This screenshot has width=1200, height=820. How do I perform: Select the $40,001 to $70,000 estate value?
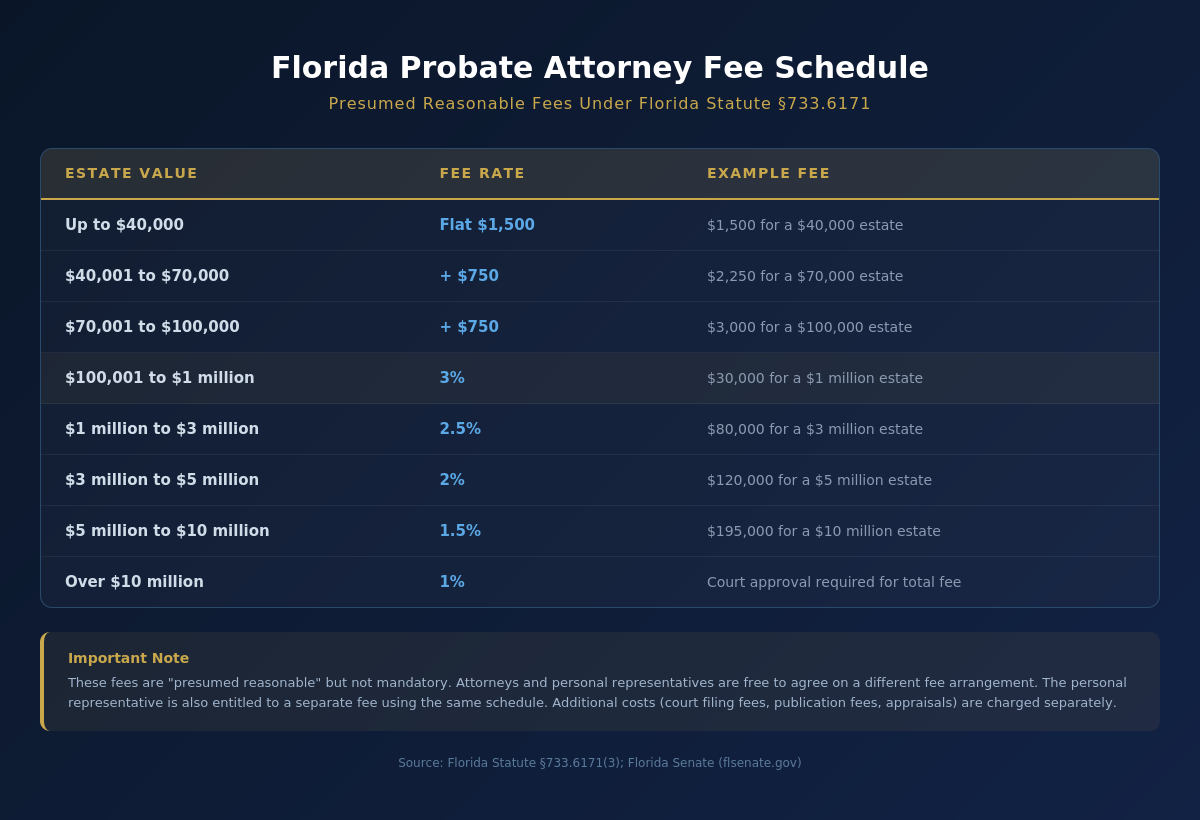(x=147, y=276)
